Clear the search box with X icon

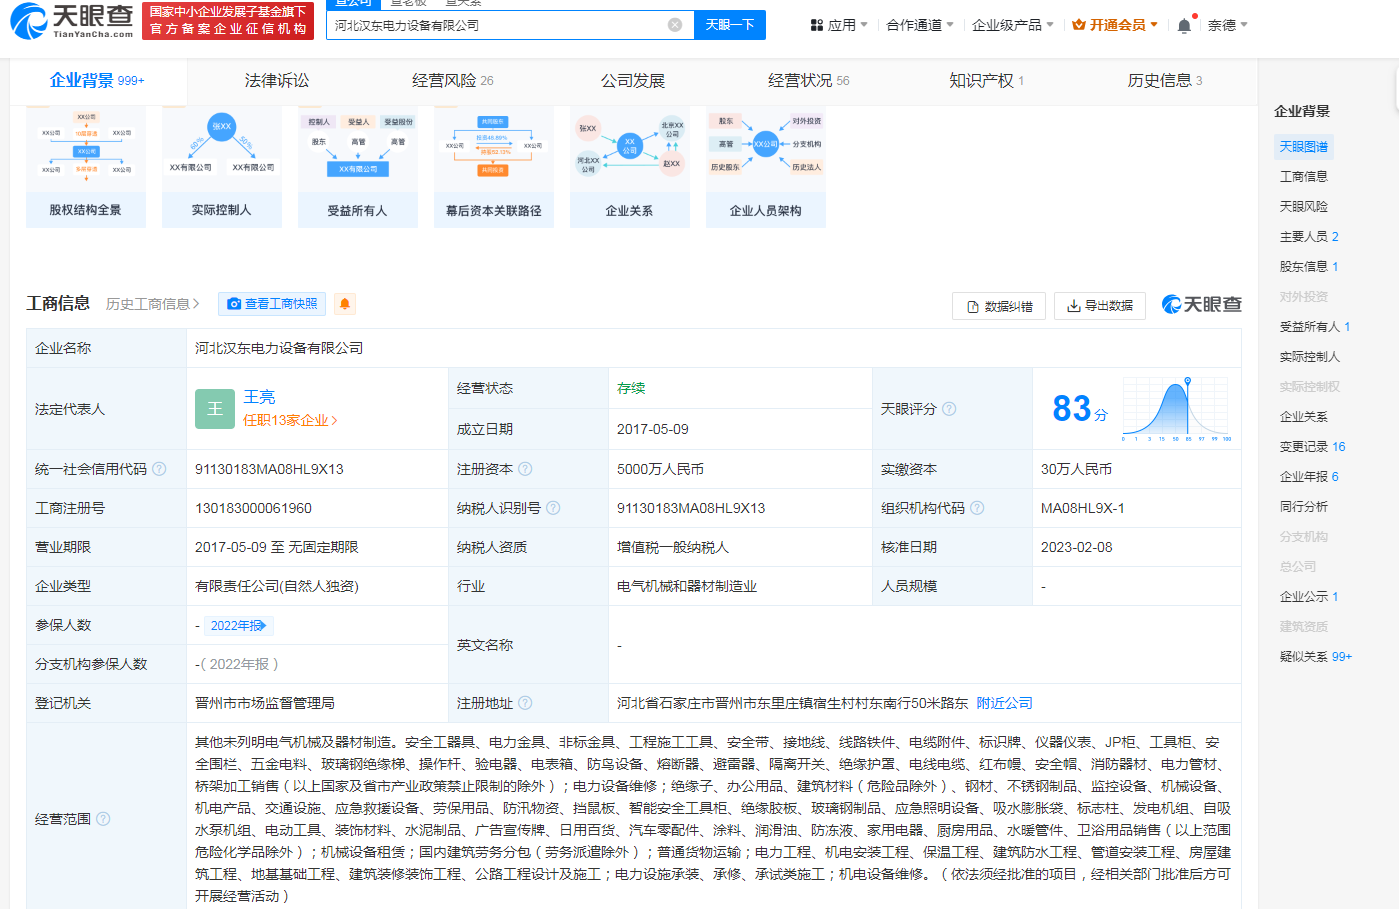click(675, 25)
